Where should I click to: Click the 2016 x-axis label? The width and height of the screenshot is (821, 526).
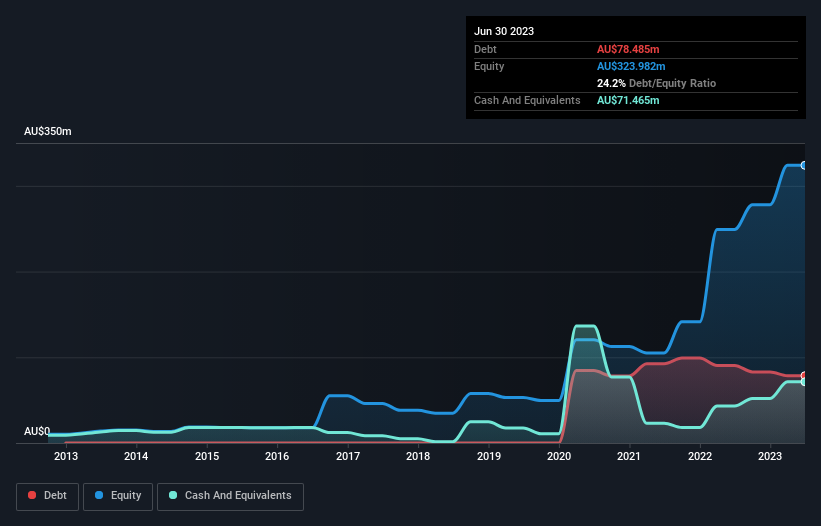point(277,456)
